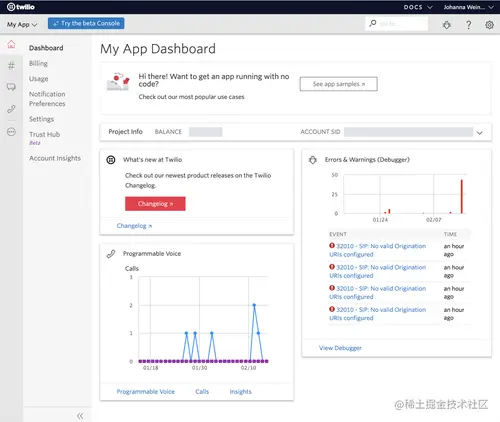Click the app samples illustration
Screen dimensions: 500x422
click(118, 81)
